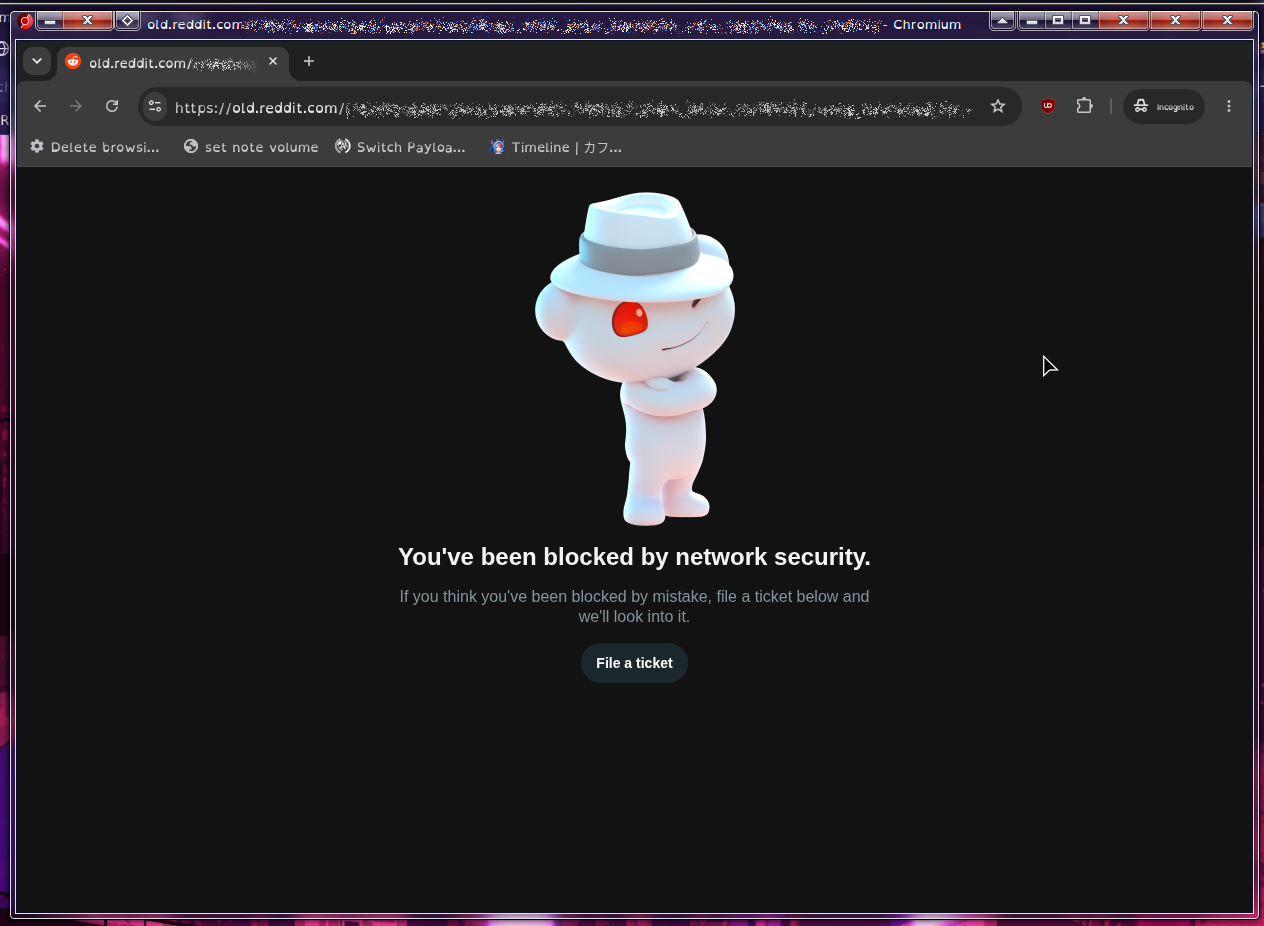Open the Chromium three-dot menu

click(1229, 106)
